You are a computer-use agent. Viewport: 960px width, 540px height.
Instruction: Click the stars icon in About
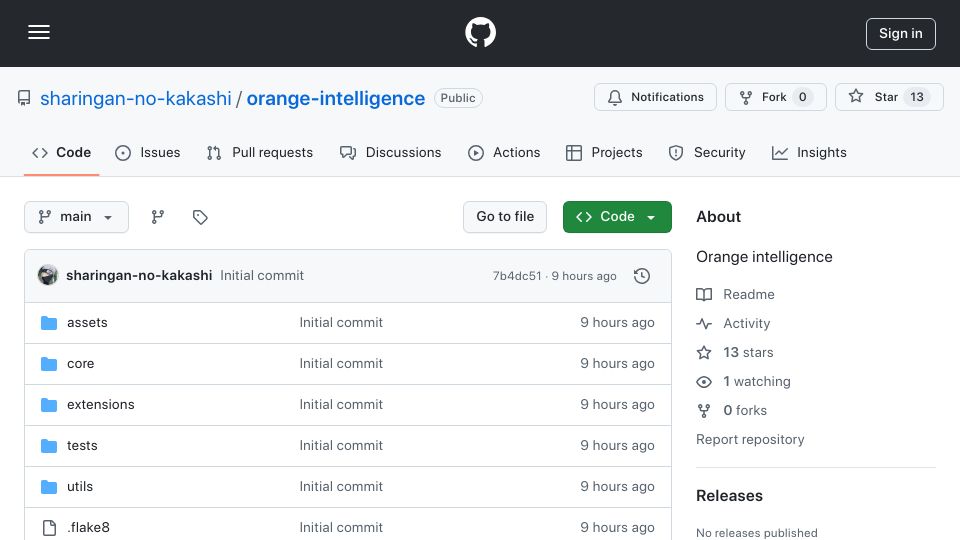tap(704, 353)
